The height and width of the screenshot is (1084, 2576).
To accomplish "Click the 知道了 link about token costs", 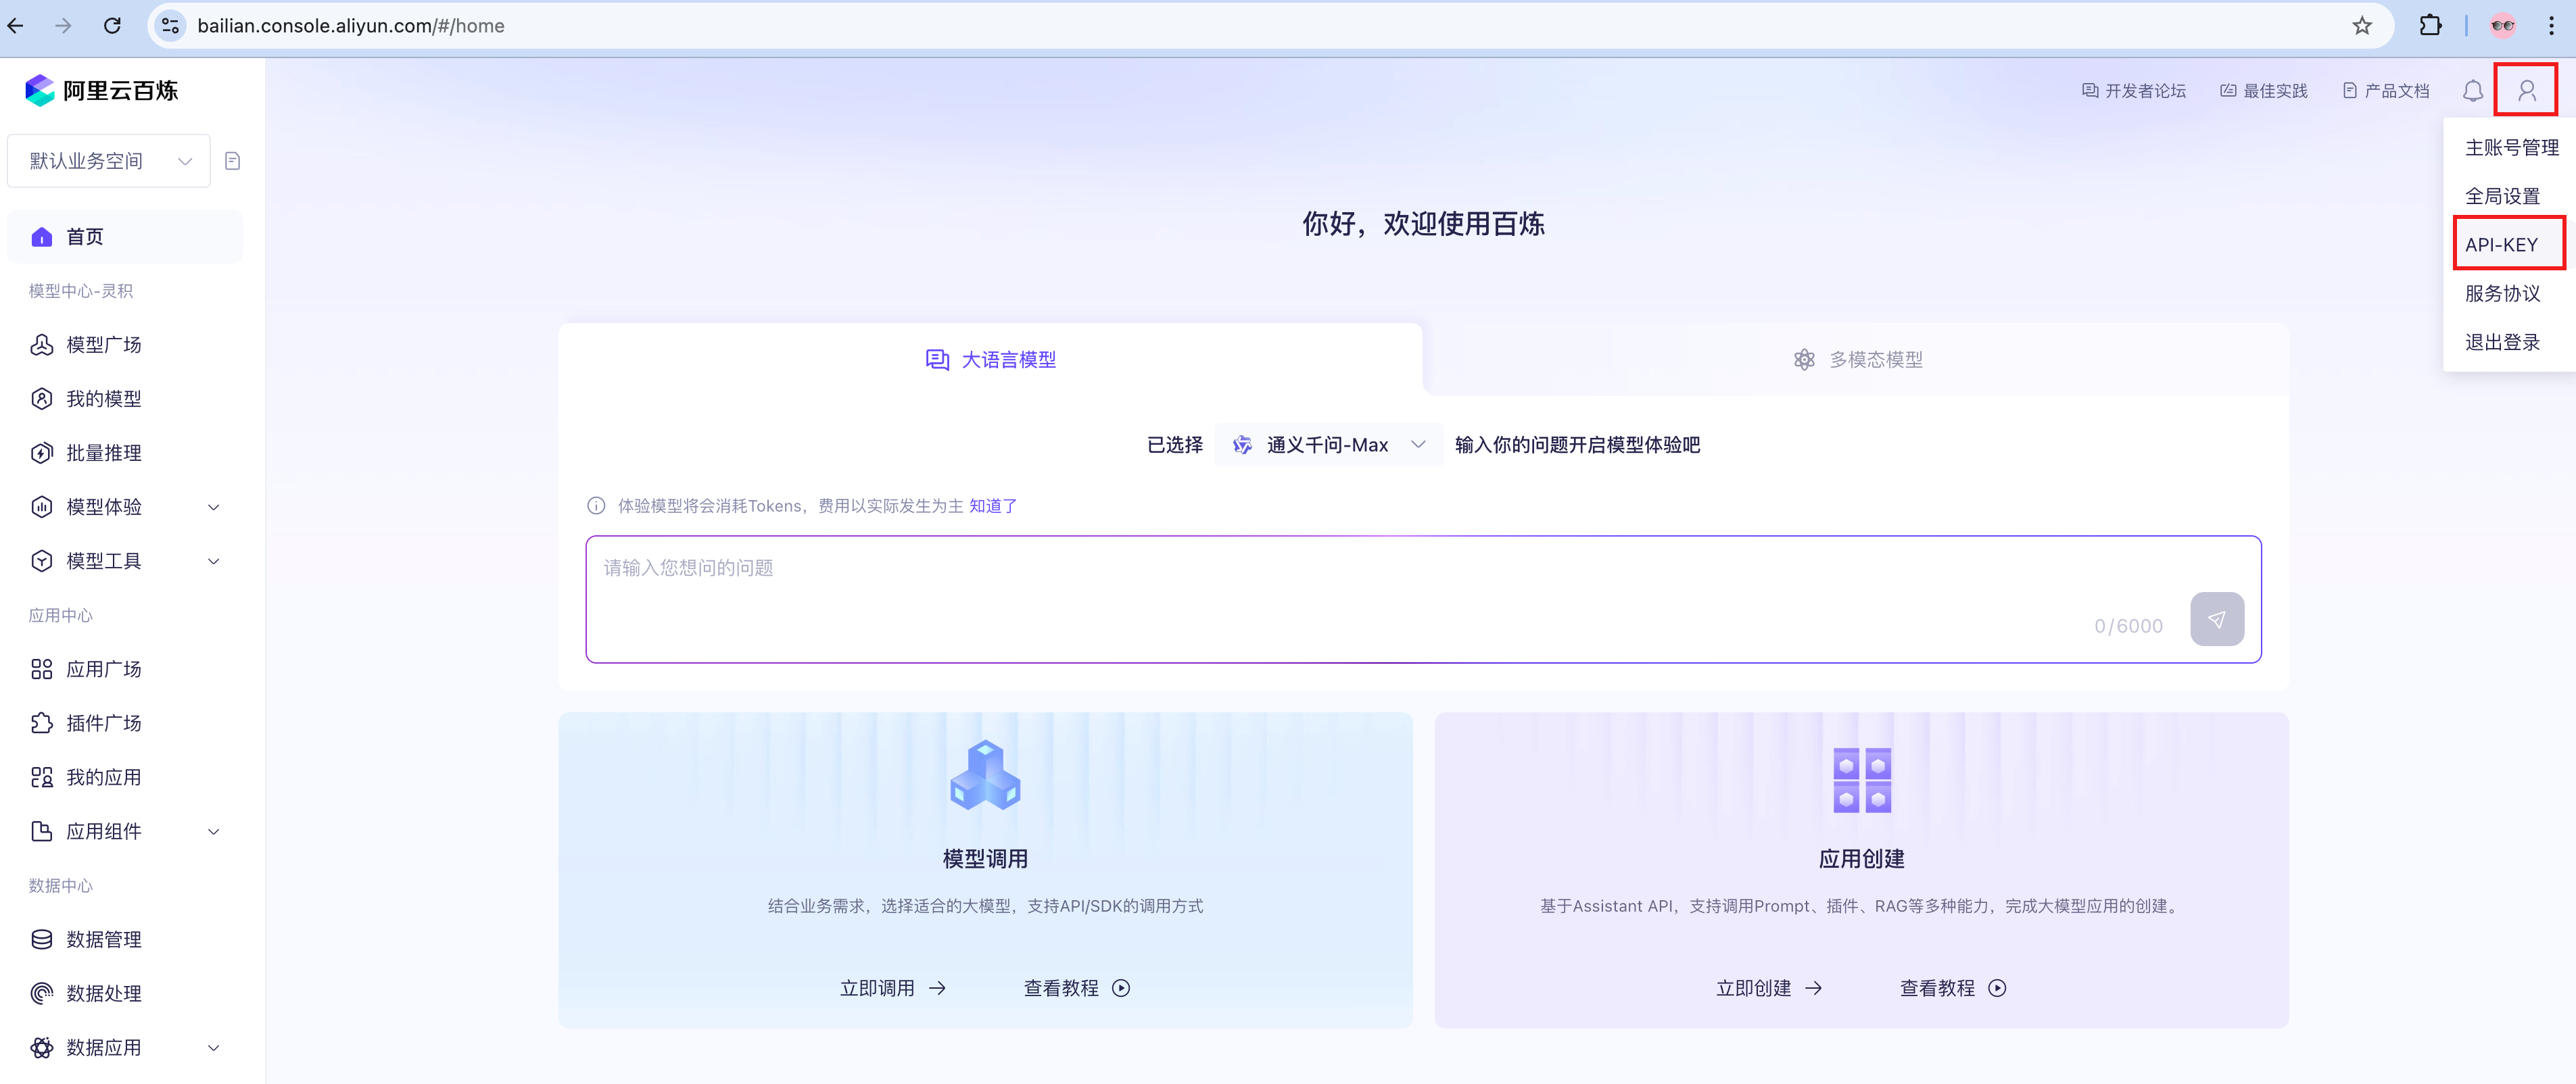I will pyautogui.click(x=992, y=505).
